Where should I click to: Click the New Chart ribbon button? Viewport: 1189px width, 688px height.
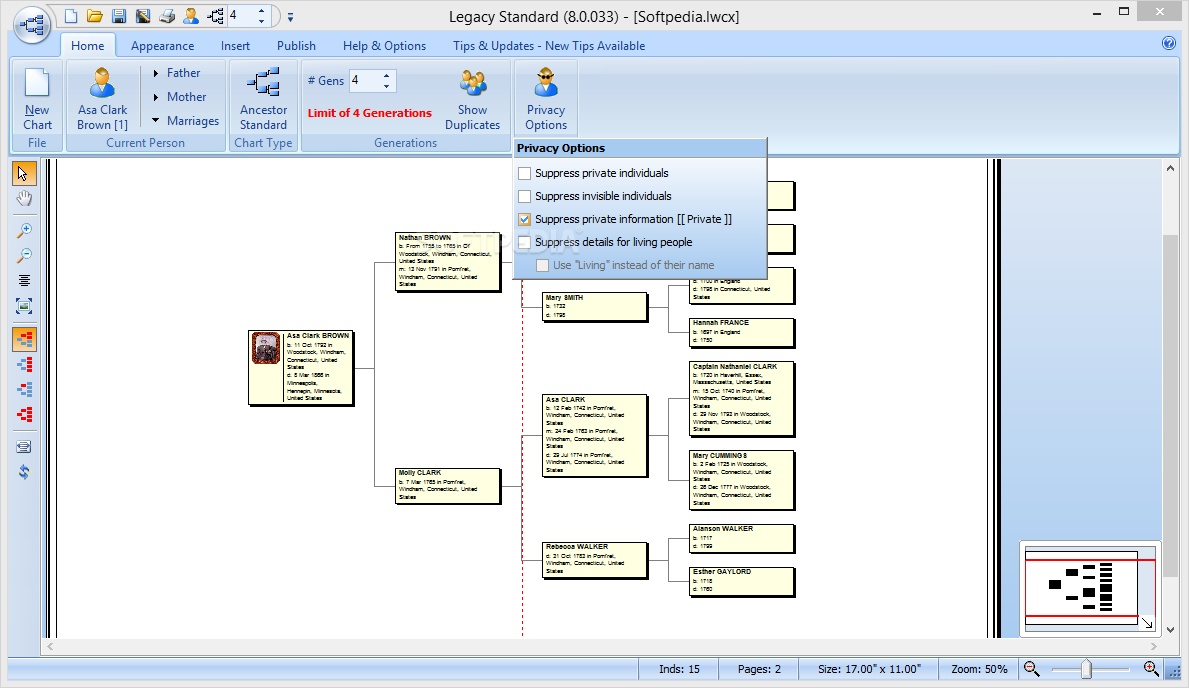(37, 99)
